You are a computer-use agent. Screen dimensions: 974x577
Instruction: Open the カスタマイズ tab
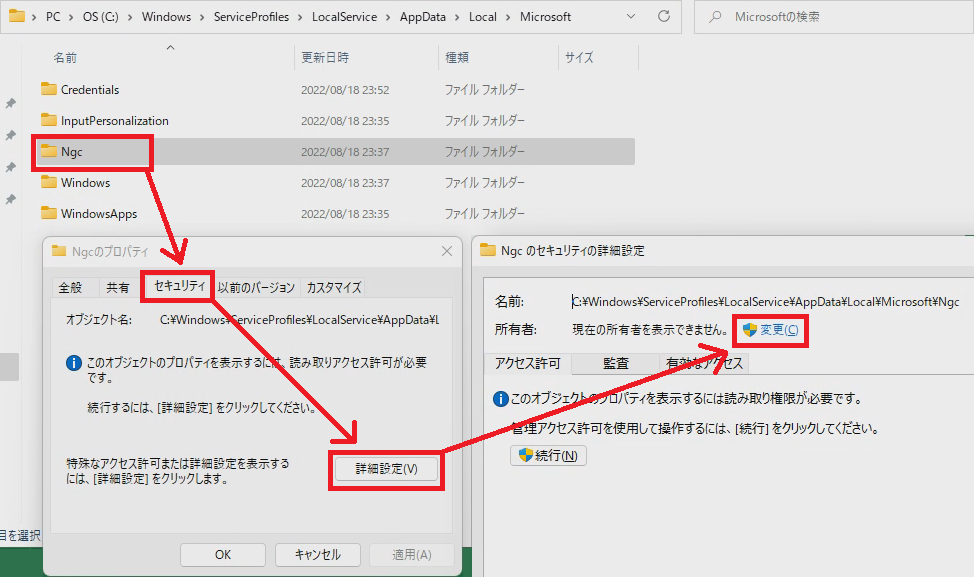click(x=334, y=288)
